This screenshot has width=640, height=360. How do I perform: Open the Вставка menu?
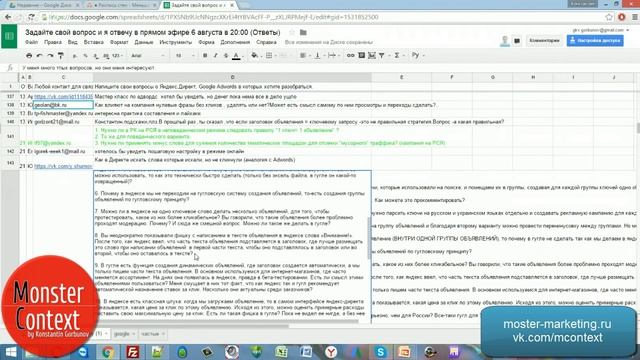click(93, 42)
